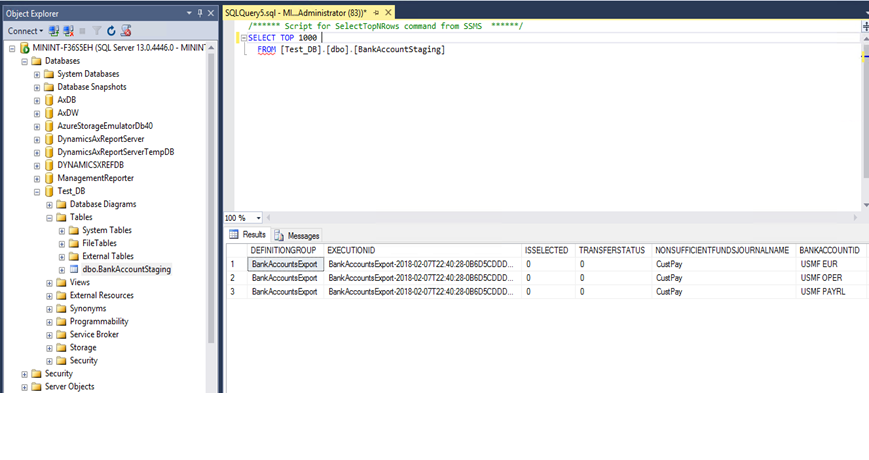Select row header 3 in results grid
This screenshot has width=869, height=460.
[236, 292]
